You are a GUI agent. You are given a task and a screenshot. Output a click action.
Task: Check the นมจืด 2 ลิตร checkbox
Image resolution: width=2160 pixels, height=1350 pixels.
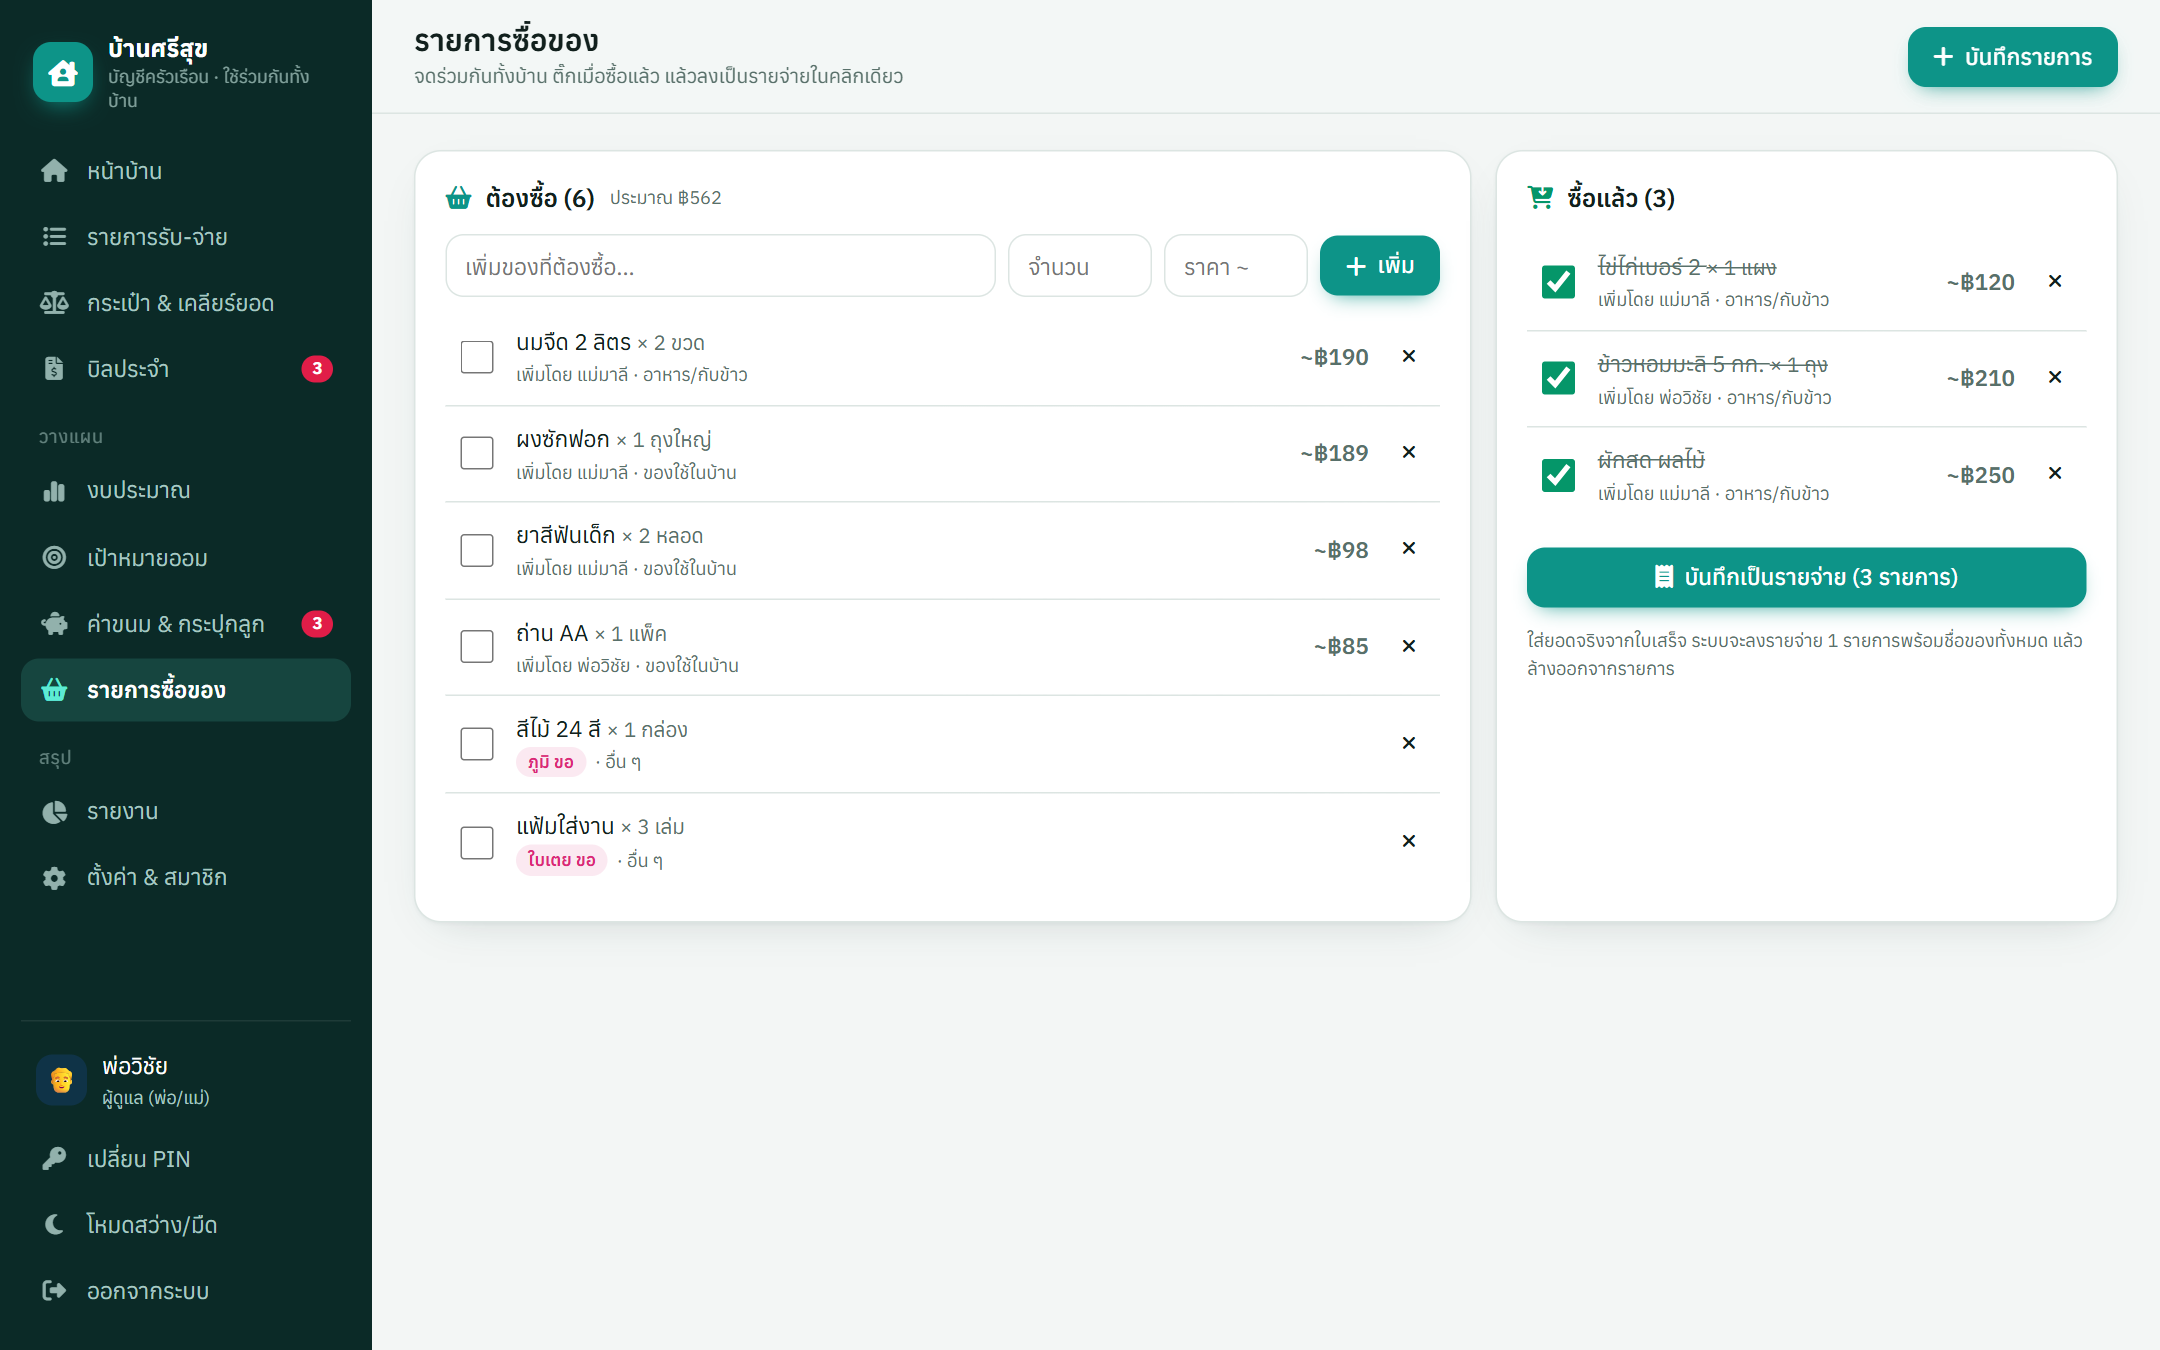pyautogui.click(x=477, y=357)
